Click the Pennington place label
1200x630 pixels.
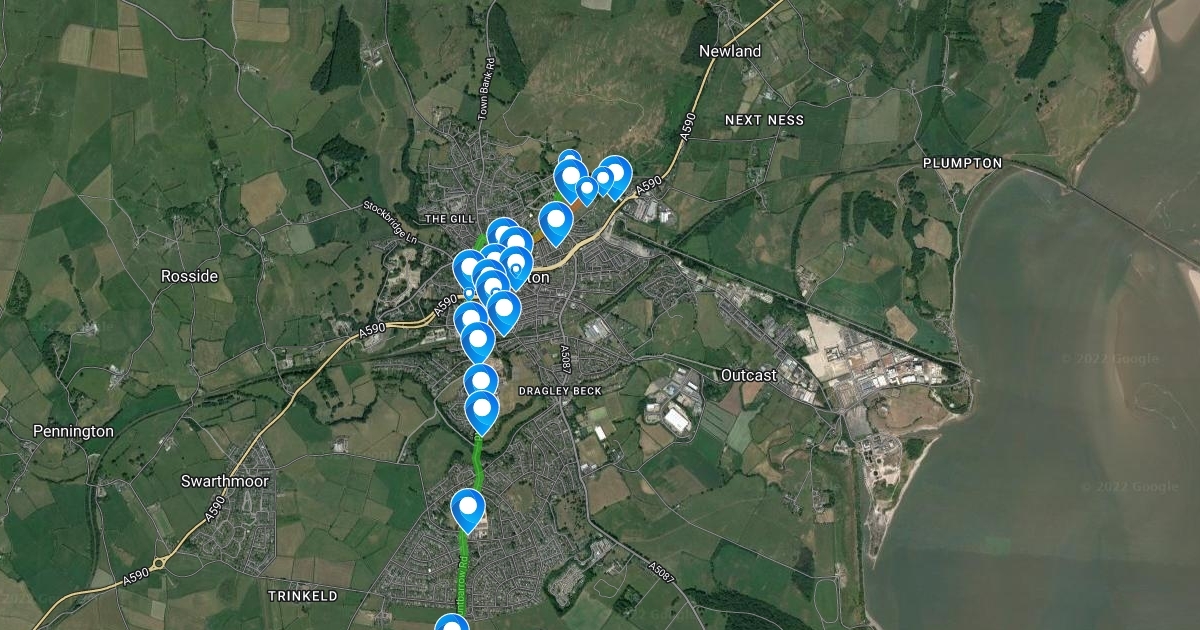coord(73,431)
